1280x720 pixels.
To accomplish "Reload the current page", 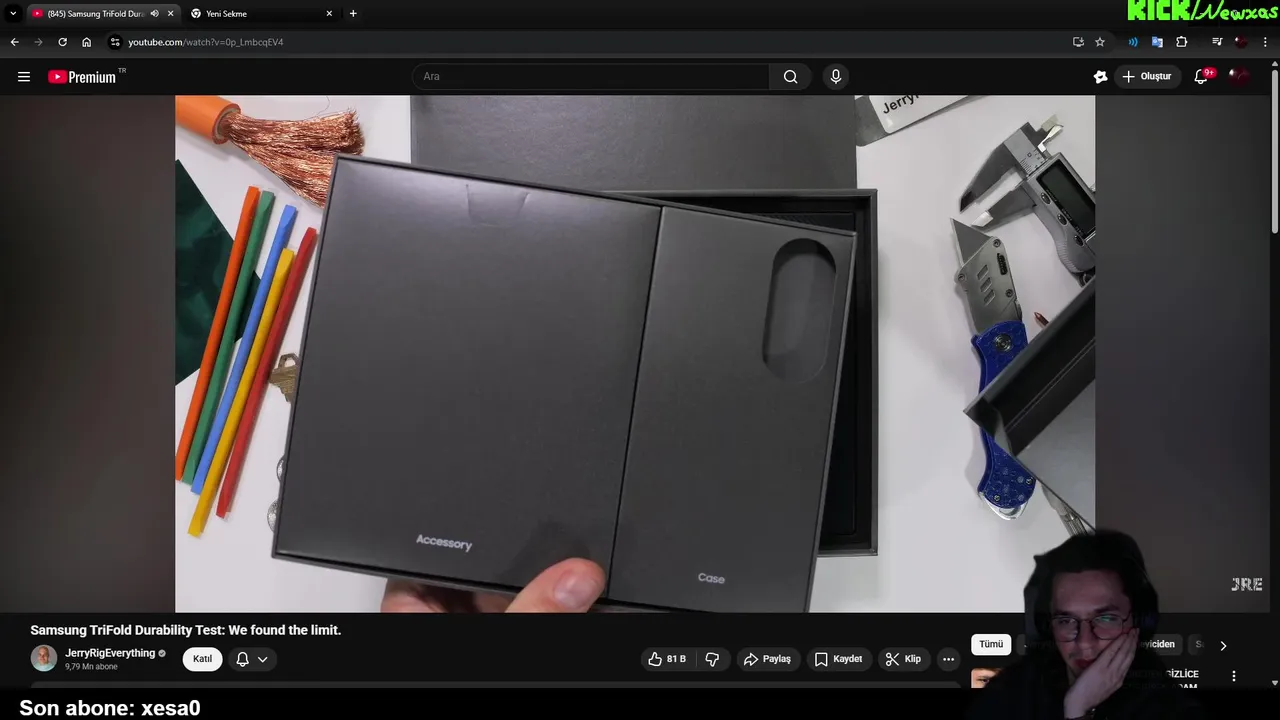I will click(62, 42).
